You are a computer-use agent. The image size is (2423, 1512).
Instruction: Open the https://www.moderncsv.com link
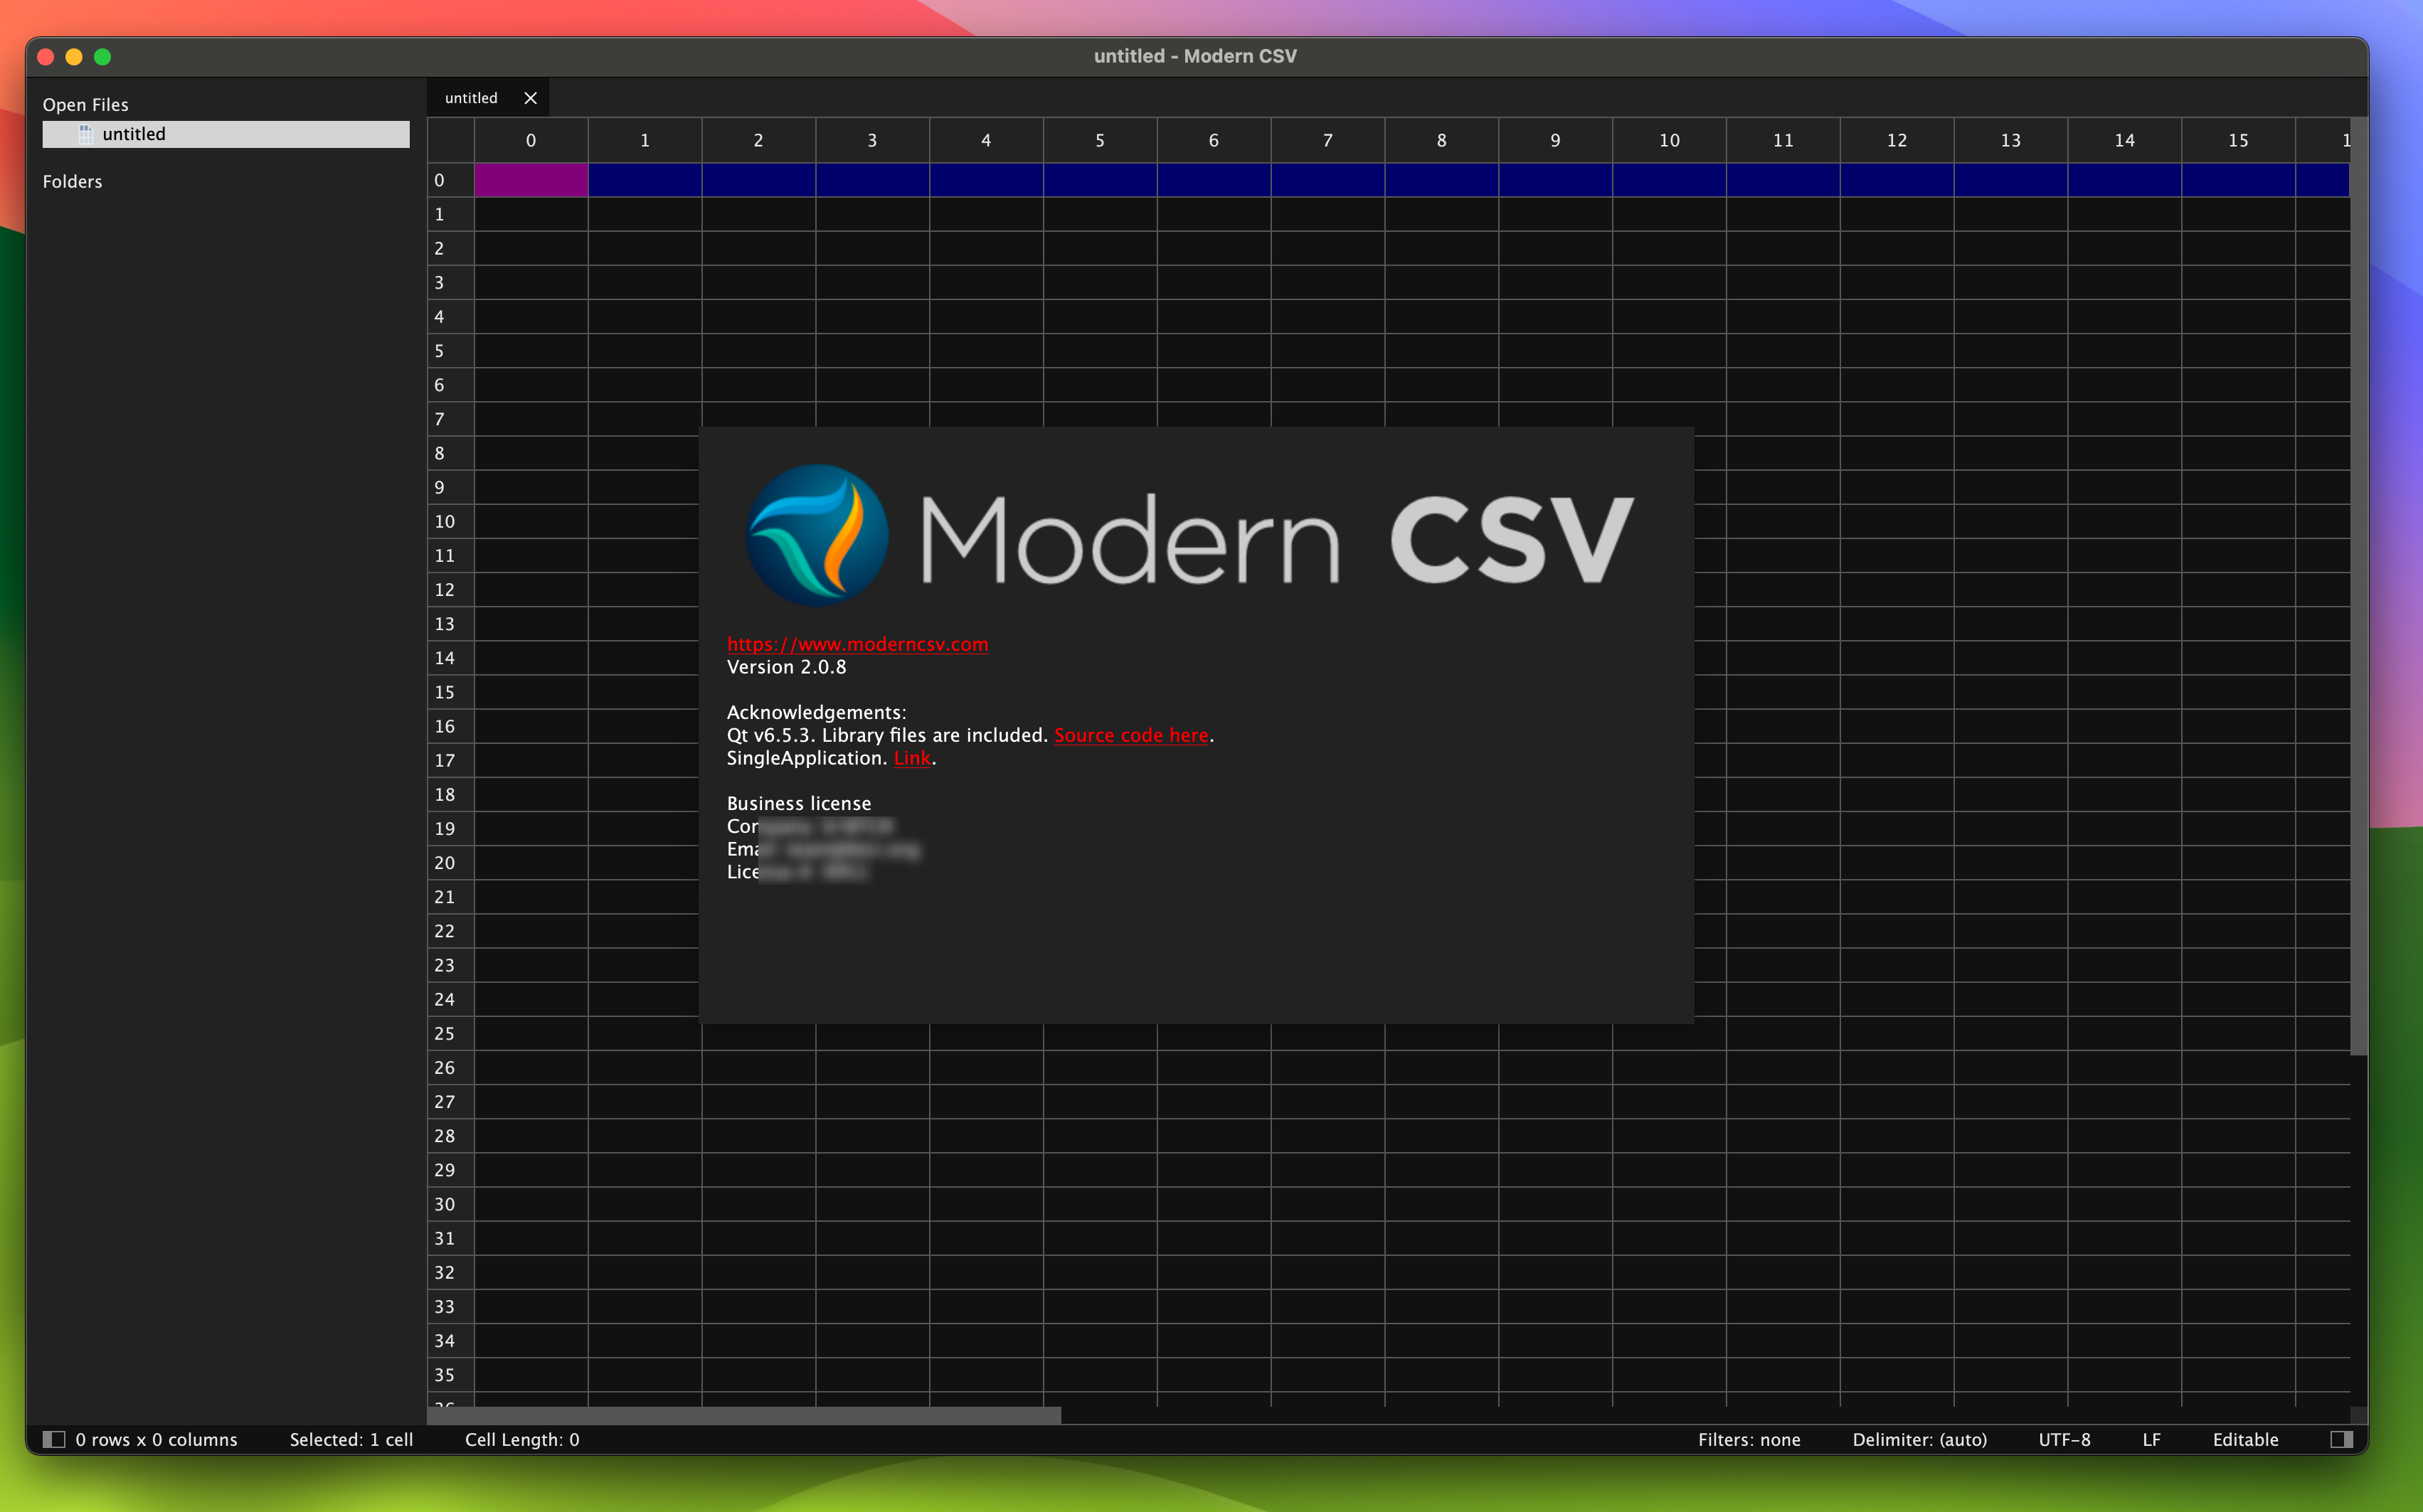coord(857,644)
